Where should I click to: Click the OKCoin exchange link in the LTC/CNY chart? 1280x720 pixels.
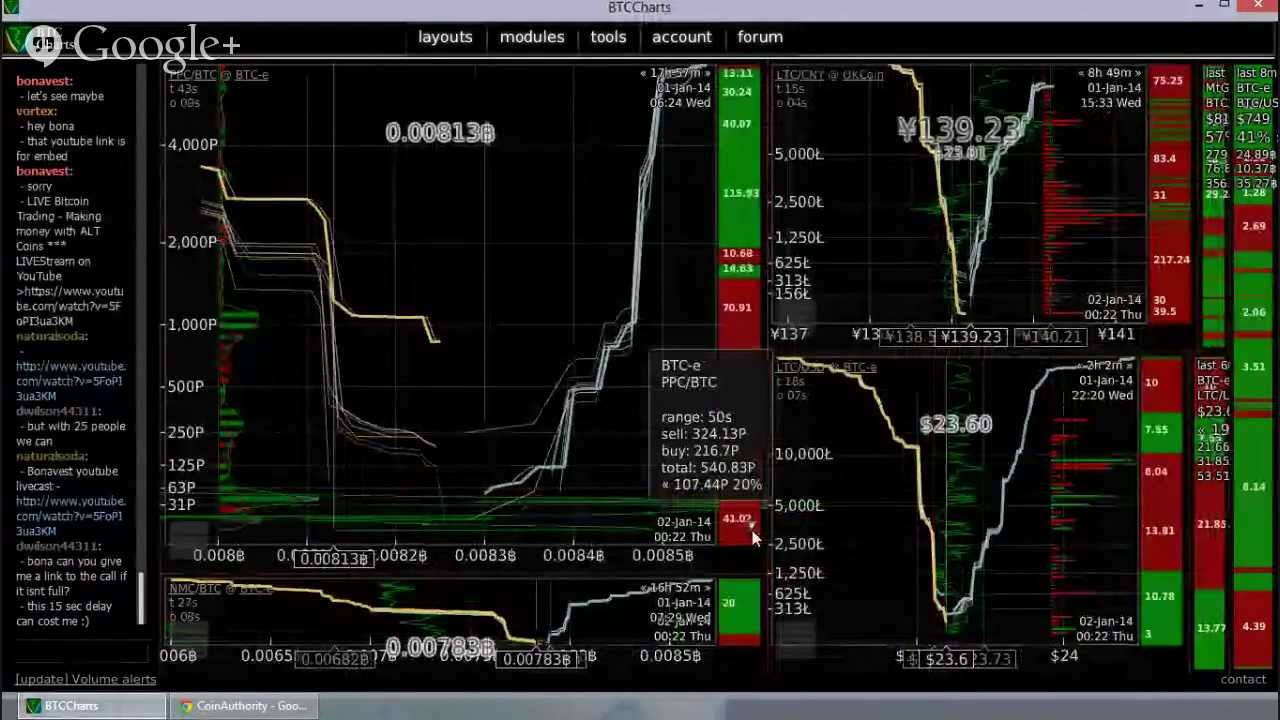pyautogui.click(x=863, y=75)
